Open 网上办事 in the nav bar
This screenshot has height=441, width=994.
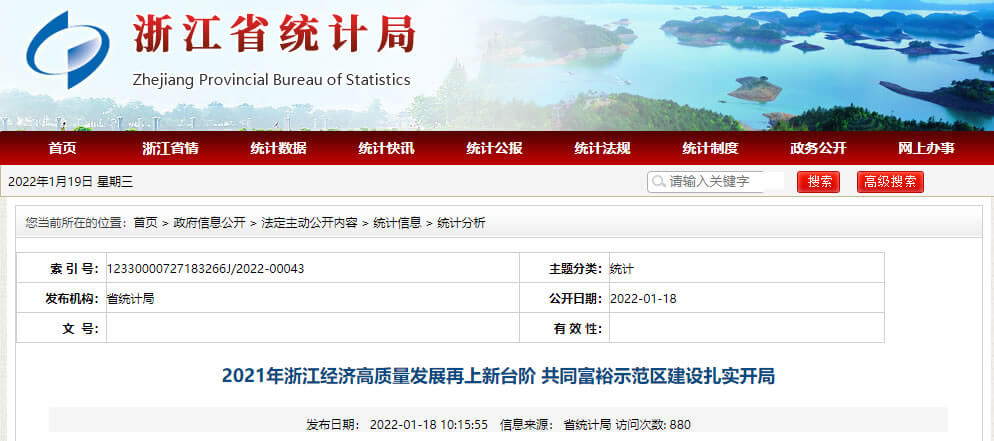(x=926, y=148)
